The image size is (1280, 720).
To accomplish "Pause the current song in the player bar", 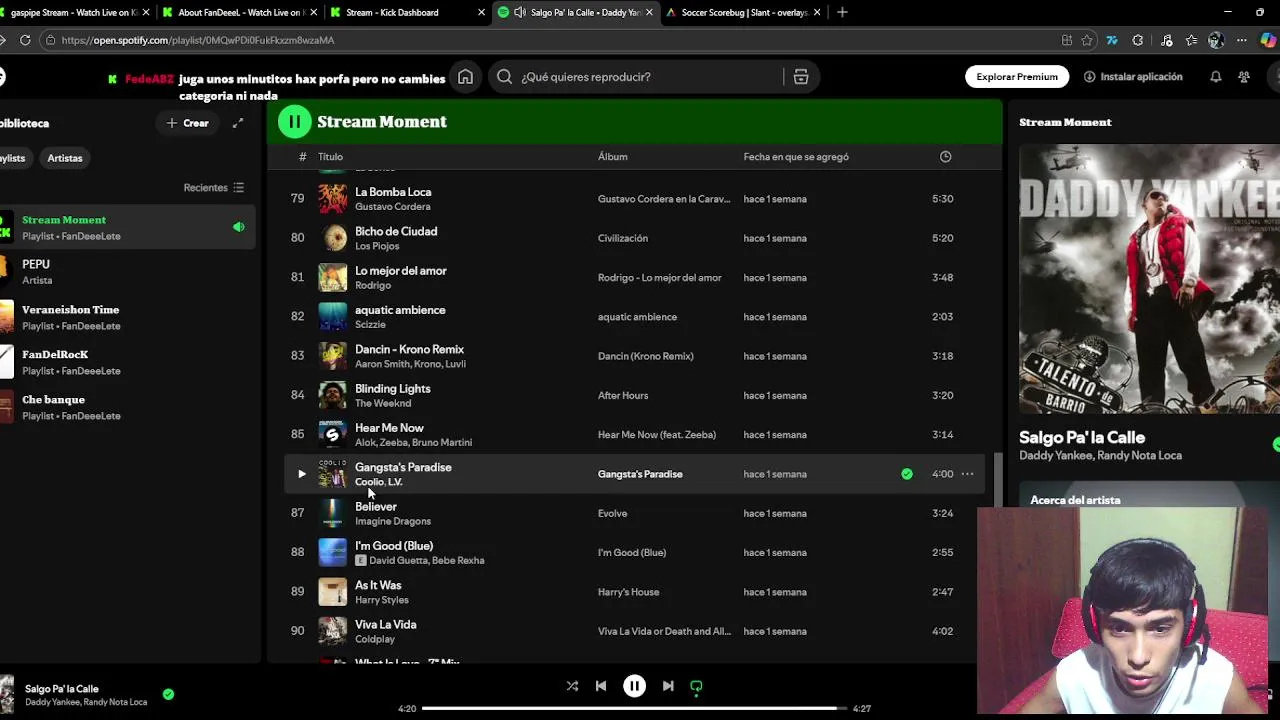I will (x=634, y=686).
